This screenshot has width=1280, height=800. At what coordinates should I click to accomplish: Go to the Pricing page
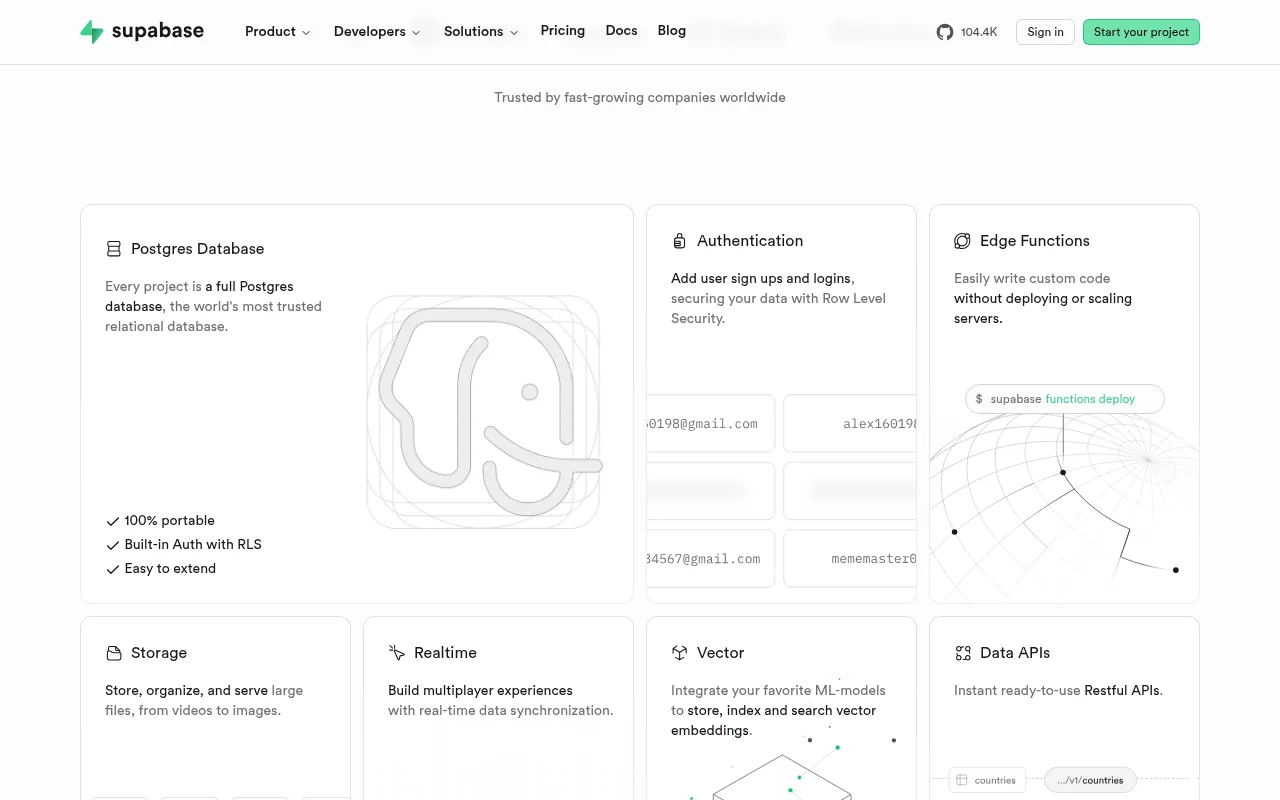pos(563,31)
